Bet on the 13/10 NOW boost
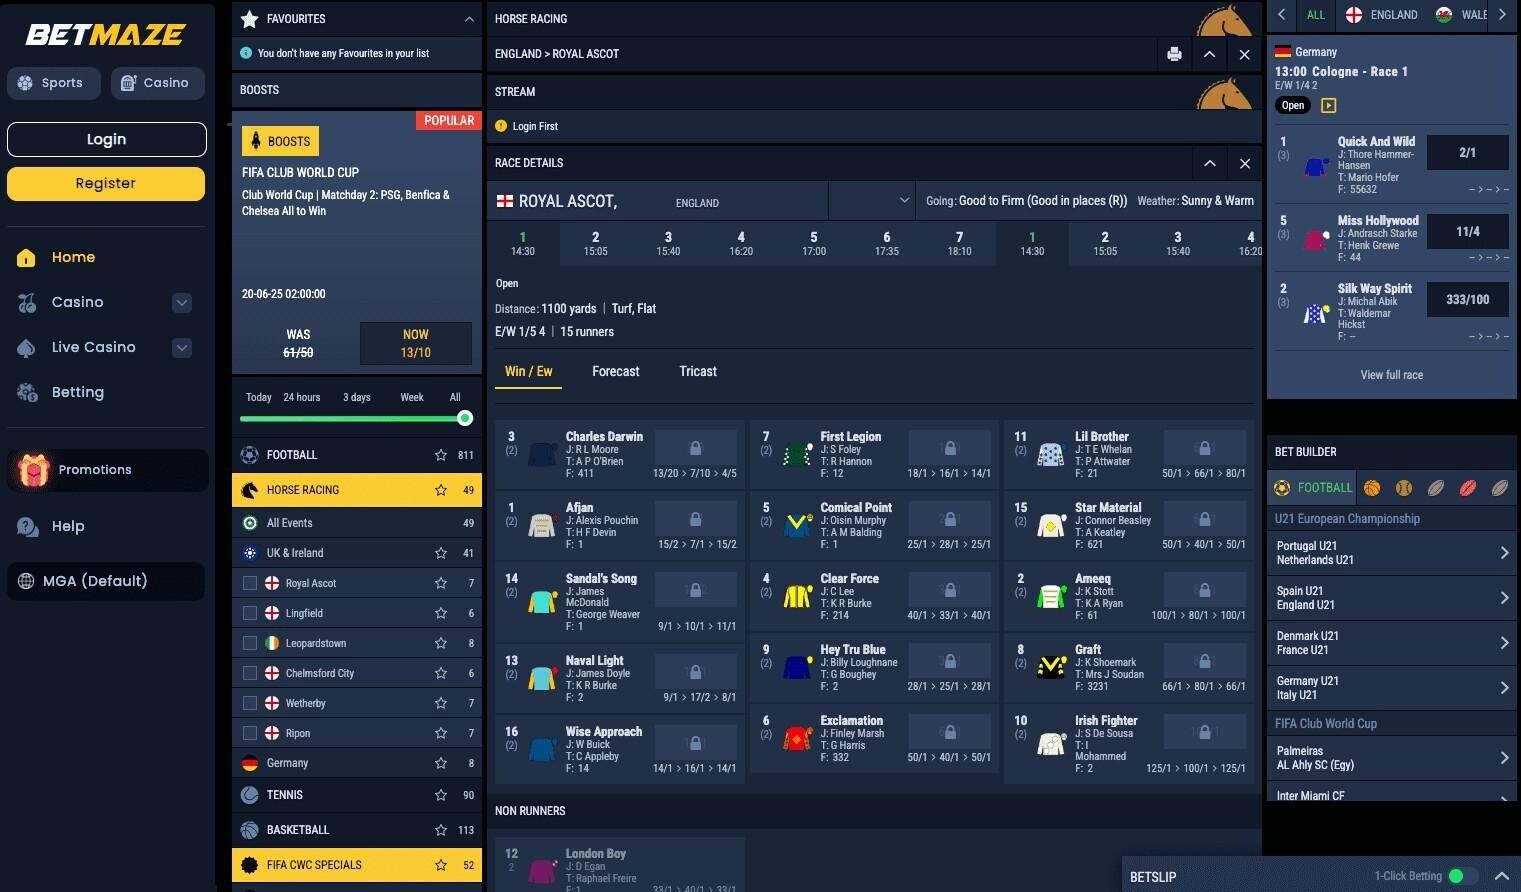Screen dimensions: 1521x892 click(x=415, y=343)
